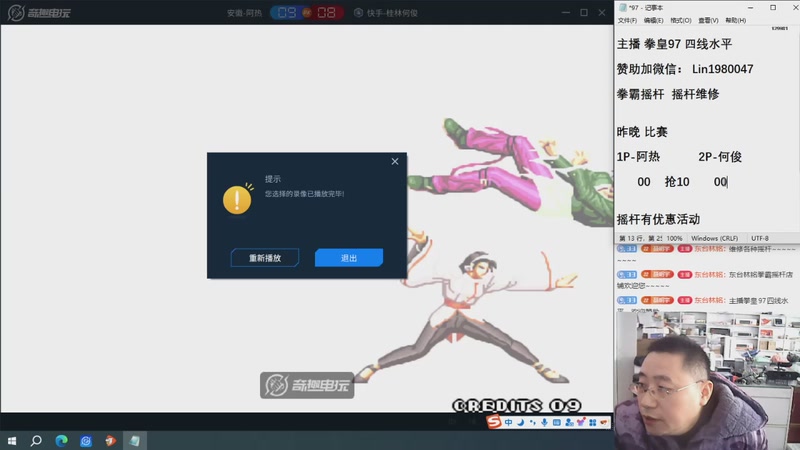Click 'UTF-8' encoding in Notepad status bar
Image resolution: width=800 pixels, height=450 pixels.
(x=760, y=238)
